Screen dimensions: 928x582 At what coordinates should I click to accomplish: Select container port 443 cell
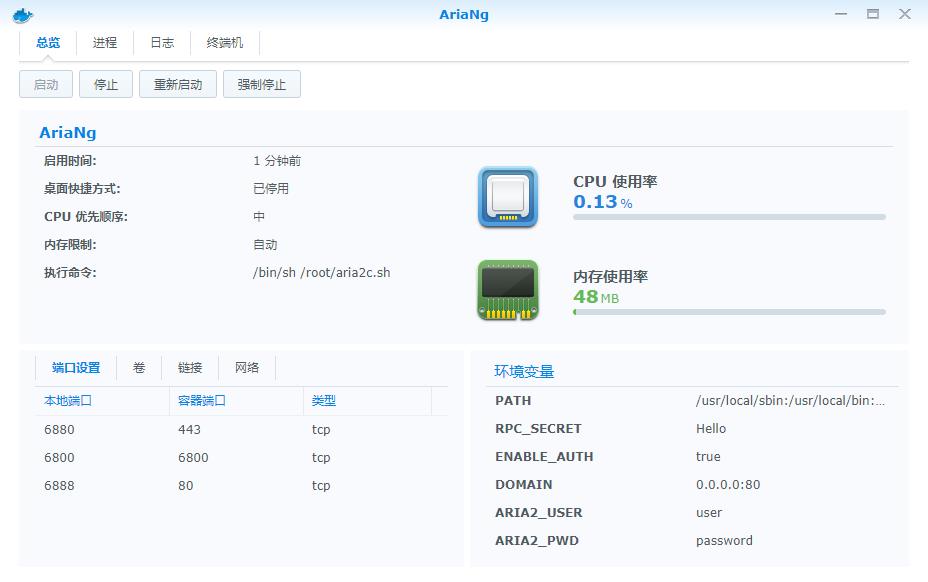[x=189, y=429]
